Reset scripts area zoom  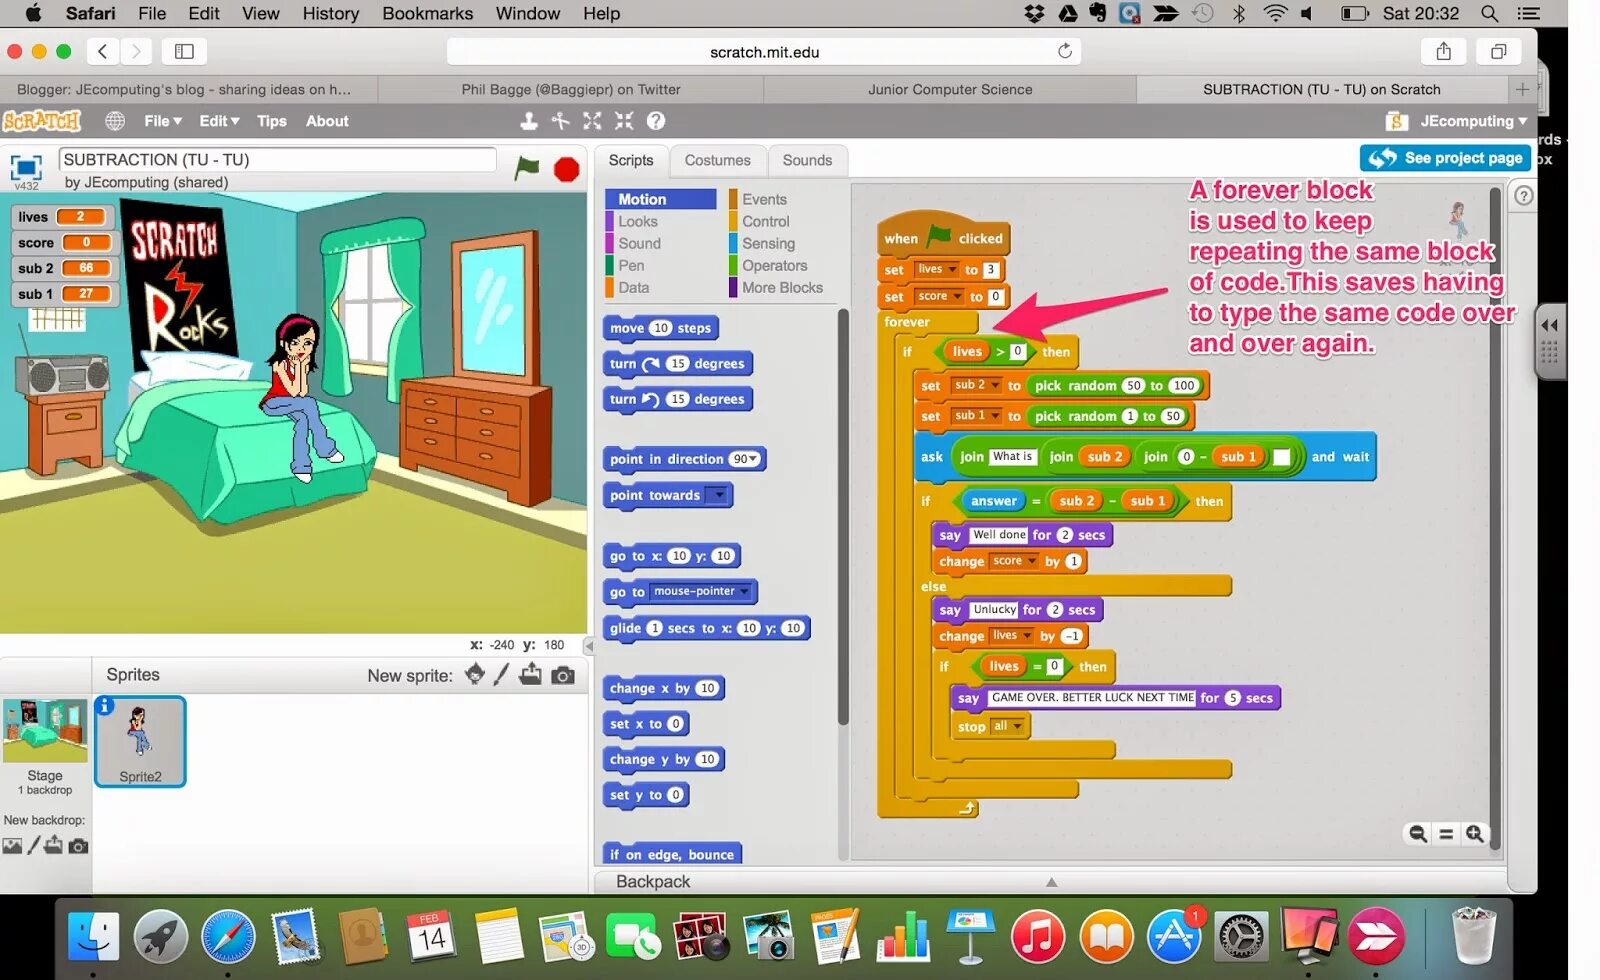(x=1446, y=833)
